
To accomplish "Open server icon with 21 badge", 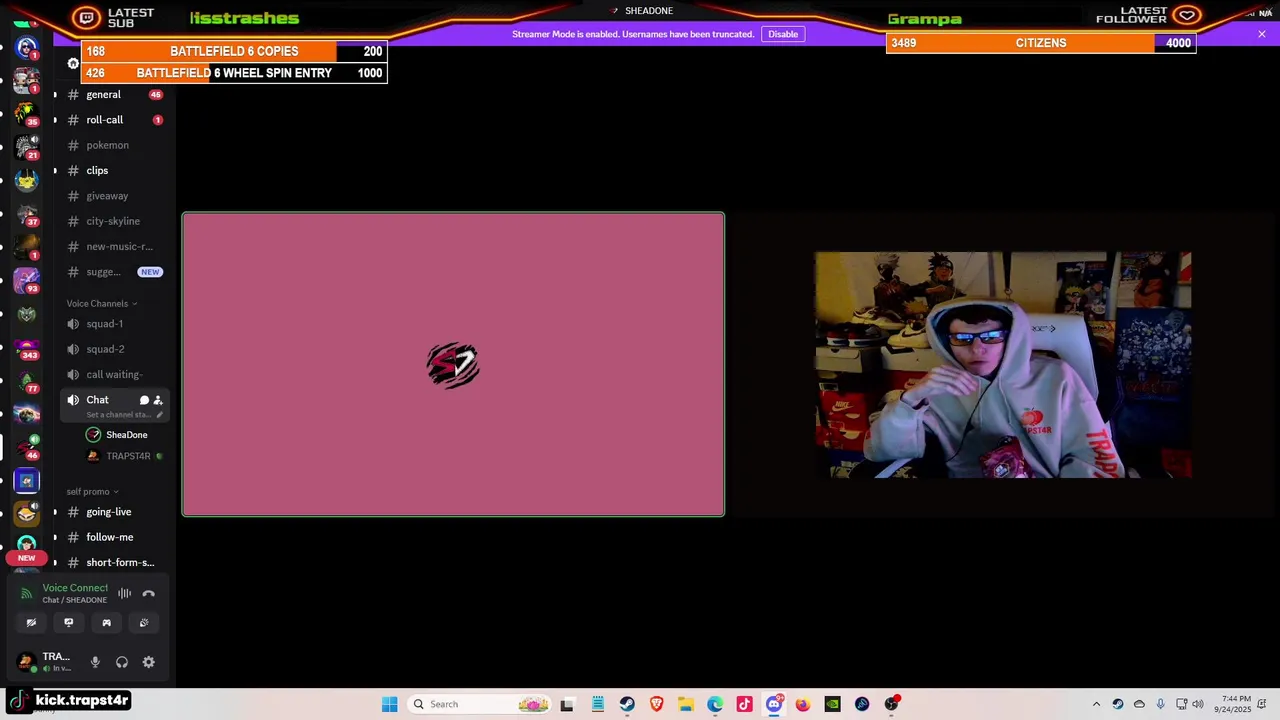I will coord(27,147).
